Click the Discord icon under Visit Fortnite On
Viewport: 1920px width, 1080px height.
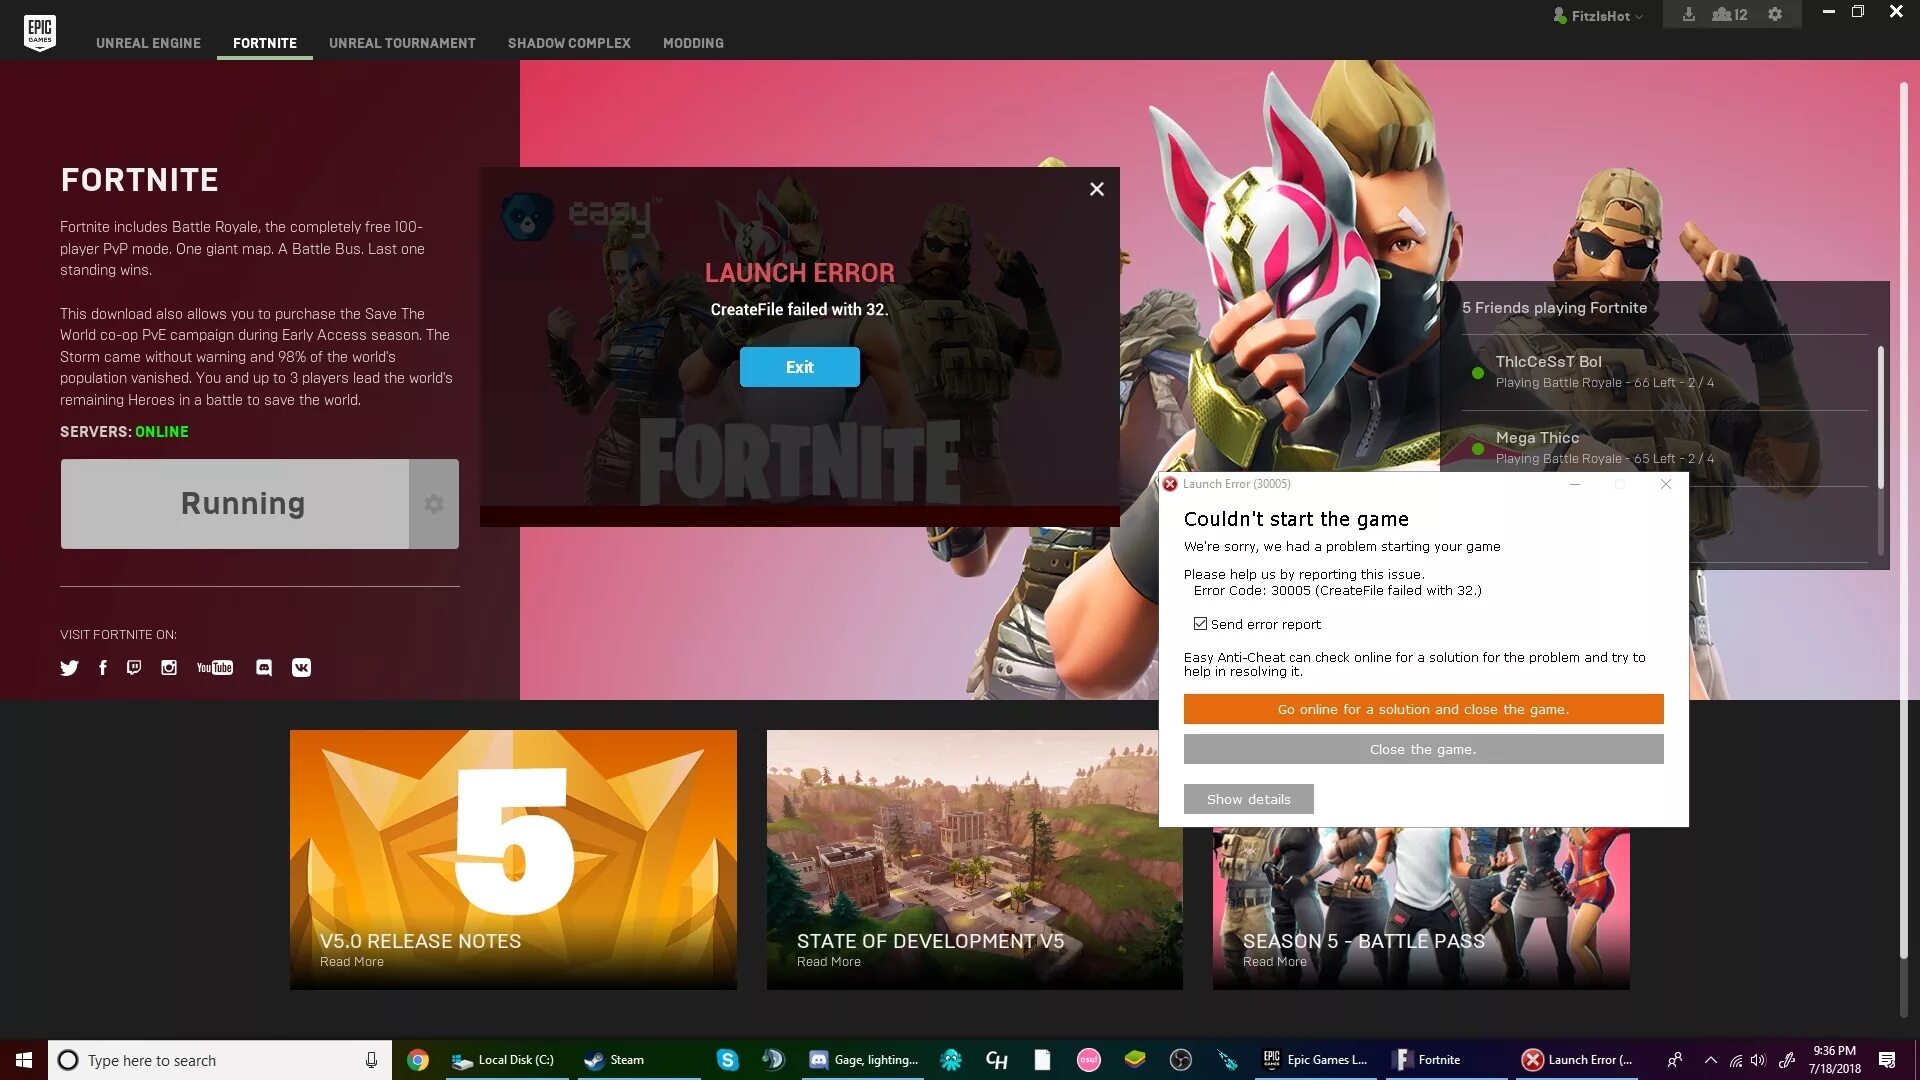tap(264, 667)
